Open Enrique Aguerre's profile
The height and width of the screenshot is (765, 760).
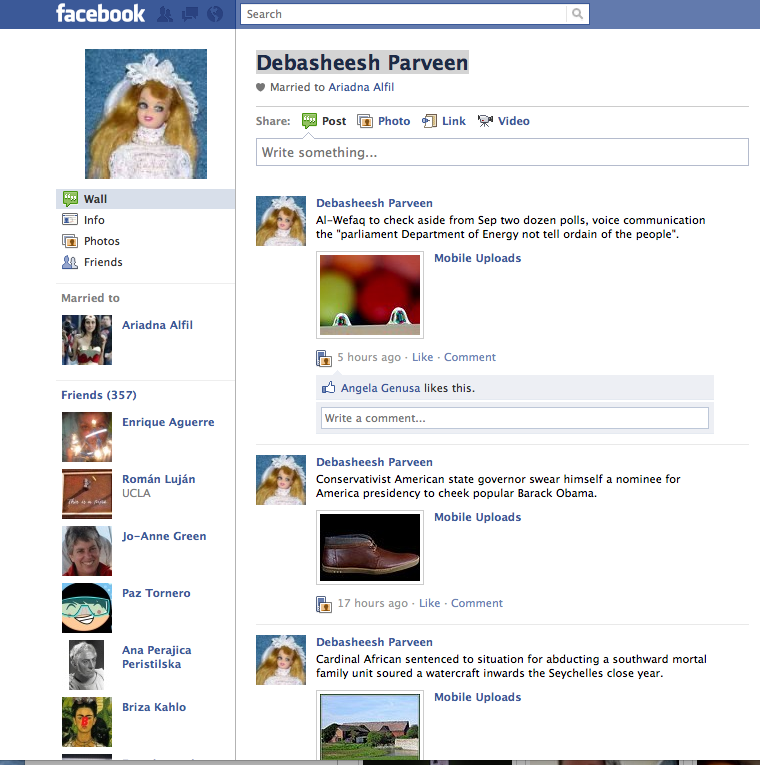(168, 422)
